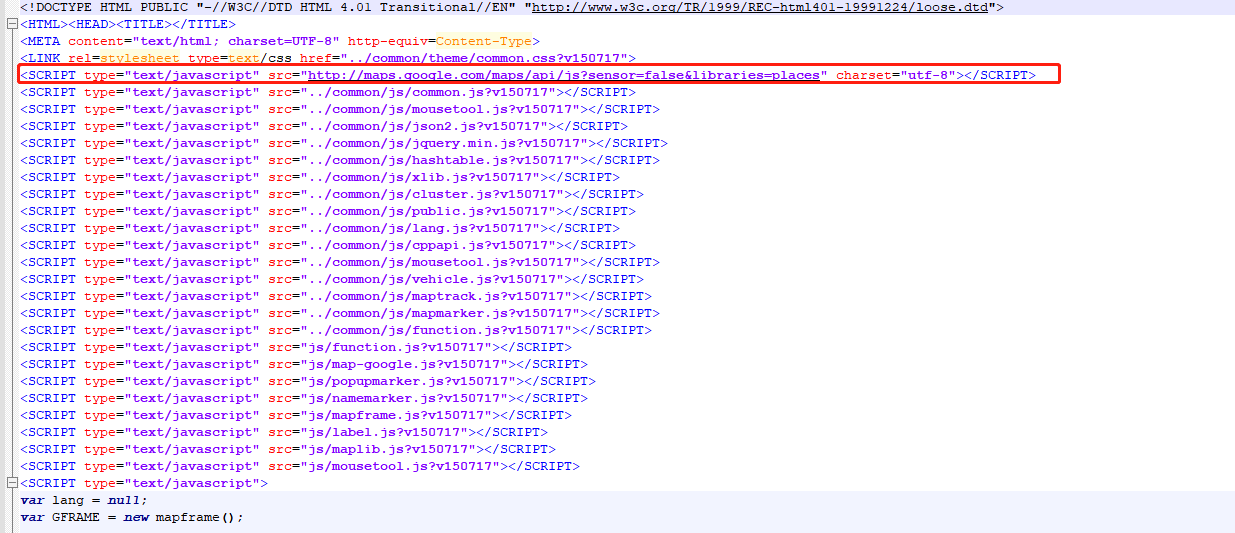Select the vehicle.js script line

point(332,280)
